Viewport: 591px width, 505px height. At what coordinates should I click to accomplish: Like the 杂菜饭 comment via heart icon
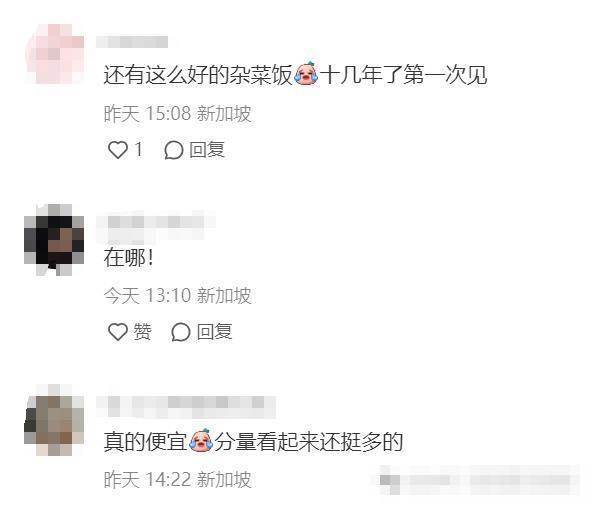[x=118, y=150]
